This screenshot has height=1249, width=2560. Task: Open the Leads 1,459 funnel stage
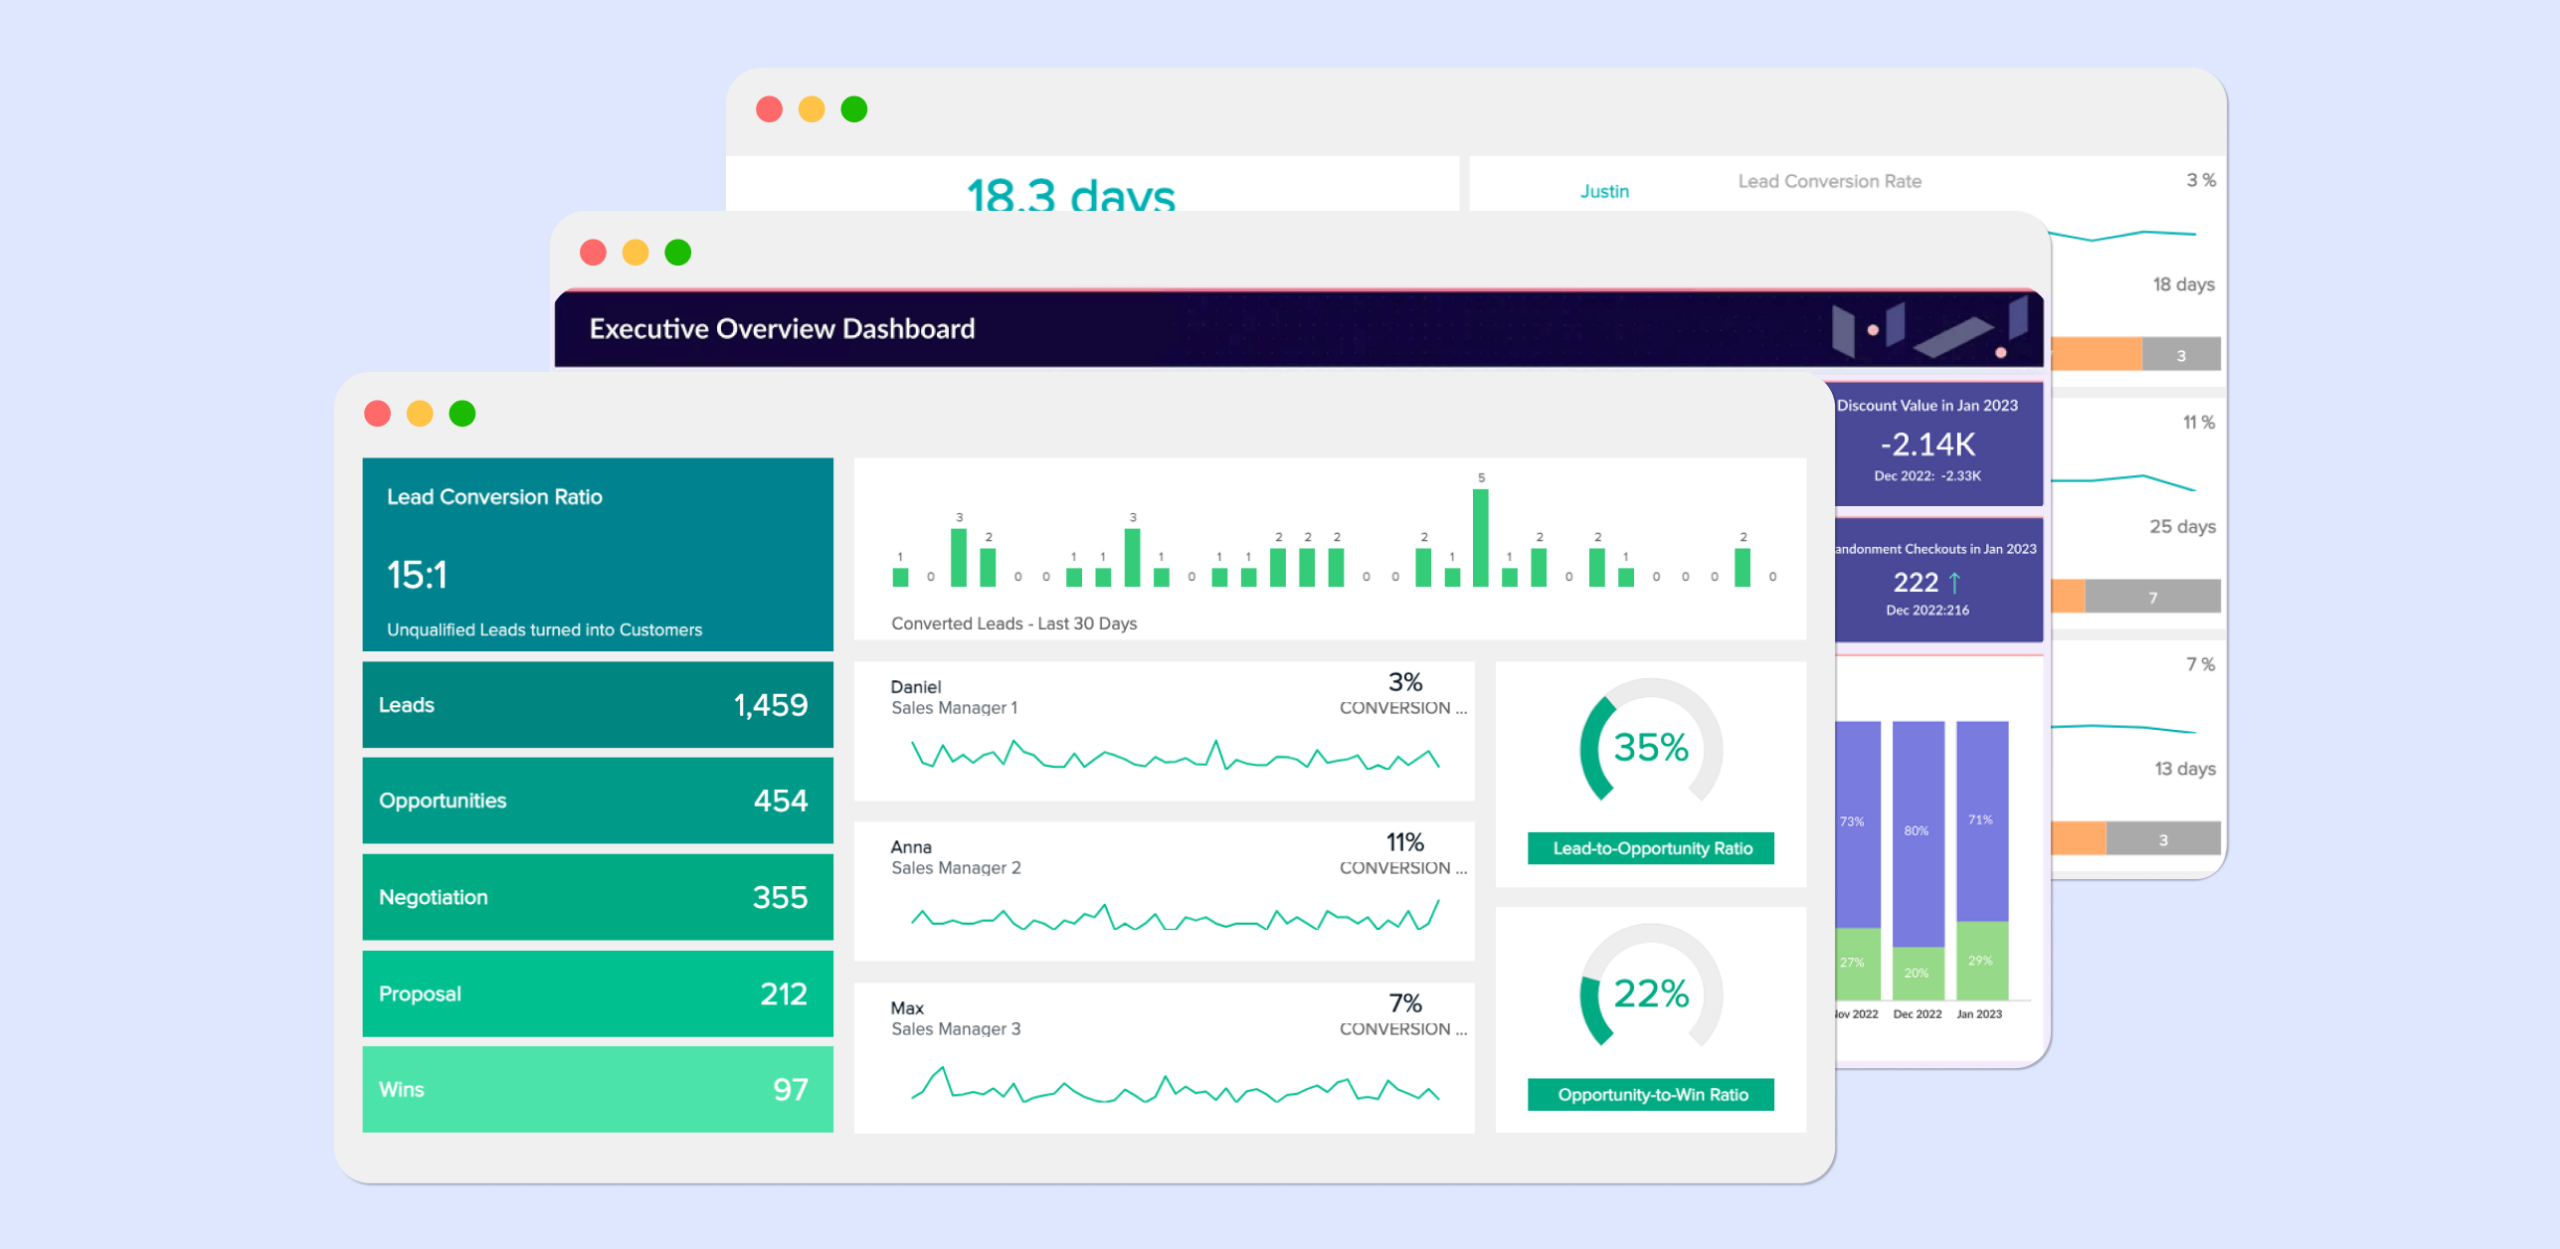[597, 705]
